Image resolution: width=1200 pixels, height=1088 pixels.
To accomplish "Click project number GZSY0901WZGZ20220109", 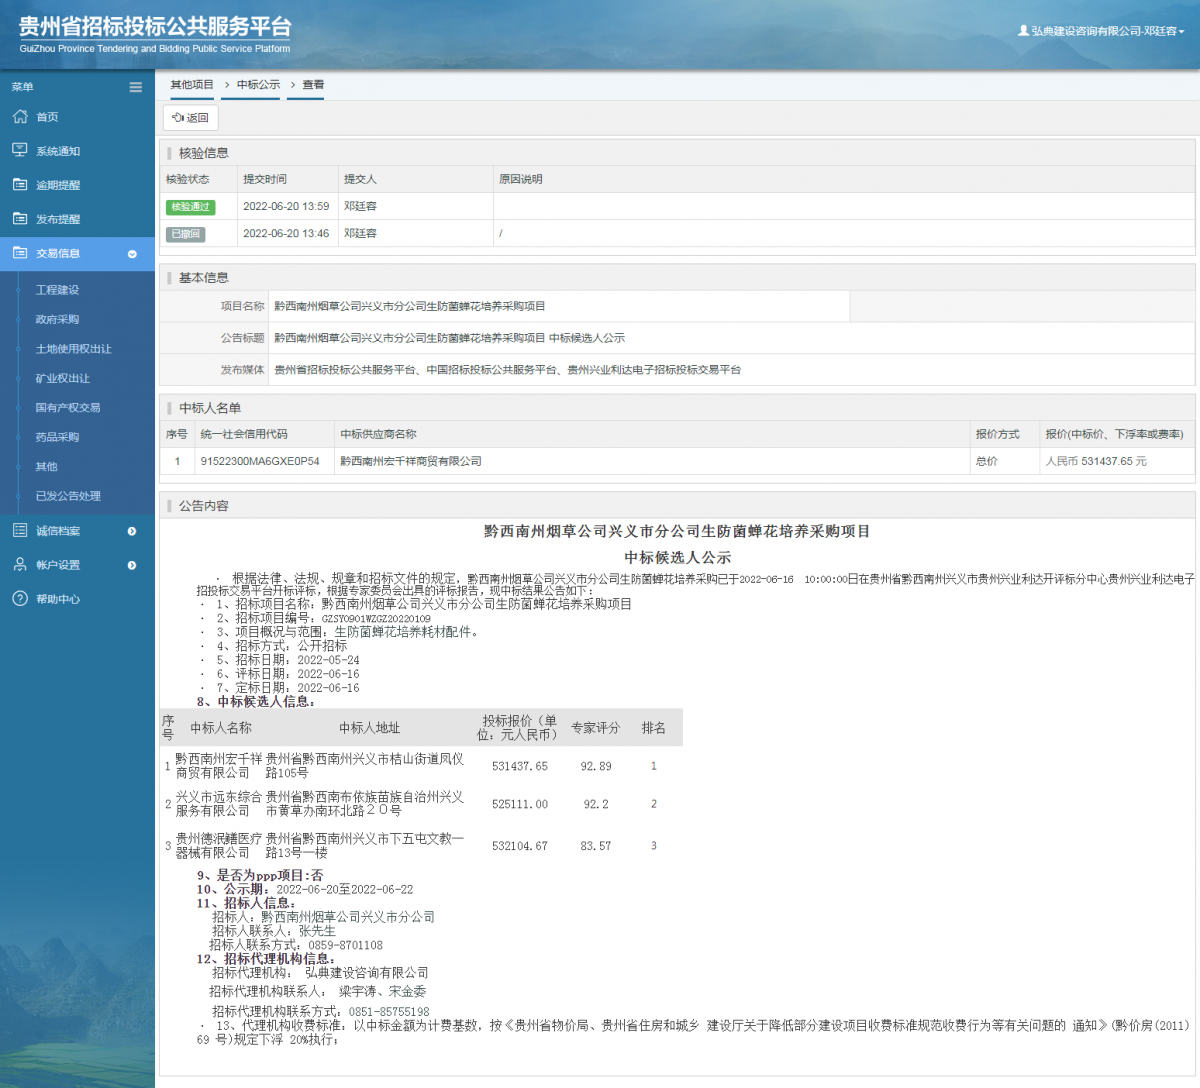I will pyautogui.click(x=376, y=619).
